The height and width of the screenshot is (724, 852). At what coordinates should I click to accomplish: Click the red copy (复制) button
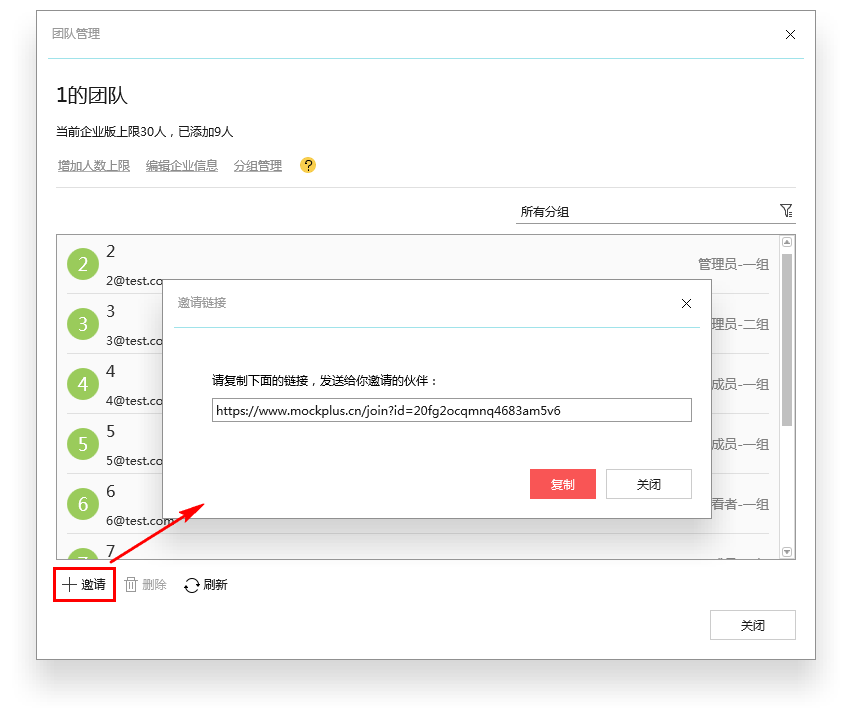(x=563, y=484)
